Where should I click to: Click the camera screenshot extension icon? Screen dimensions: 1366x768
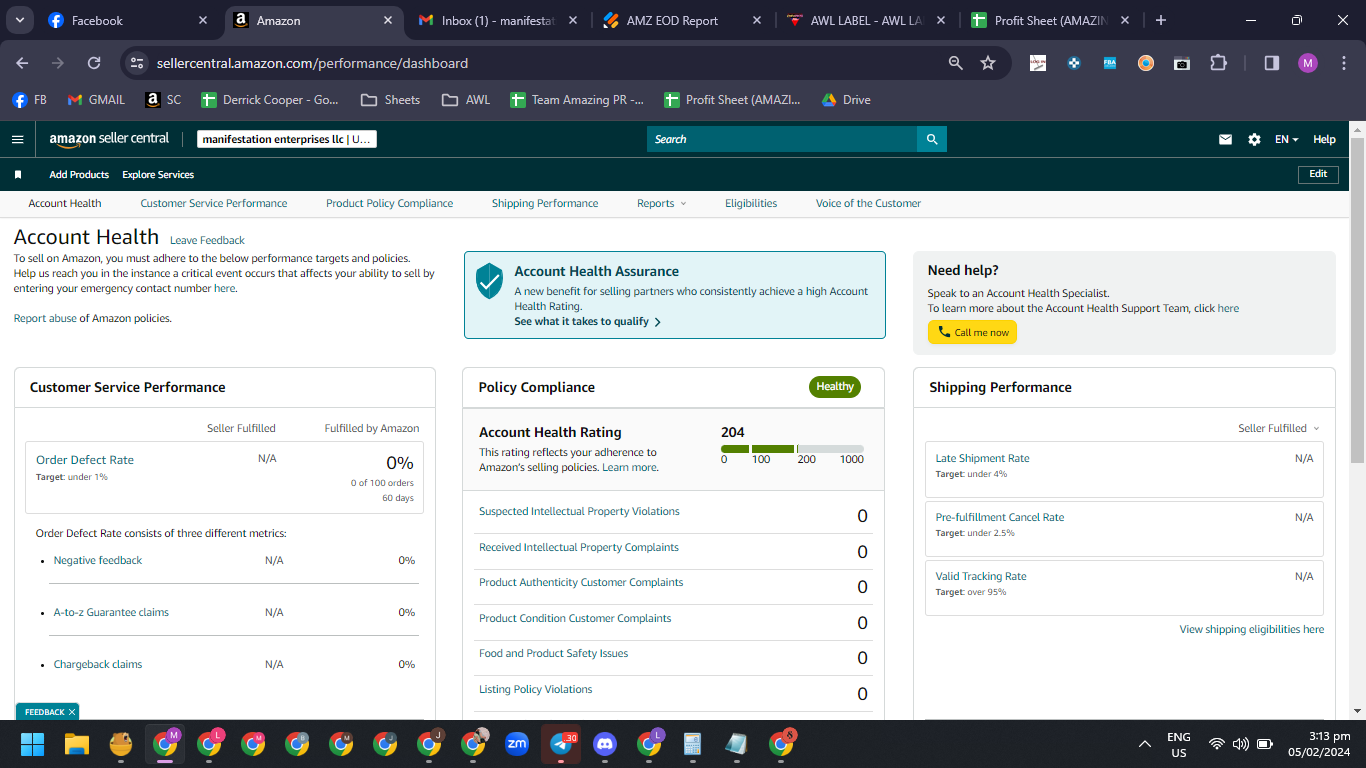[1182, 63]
